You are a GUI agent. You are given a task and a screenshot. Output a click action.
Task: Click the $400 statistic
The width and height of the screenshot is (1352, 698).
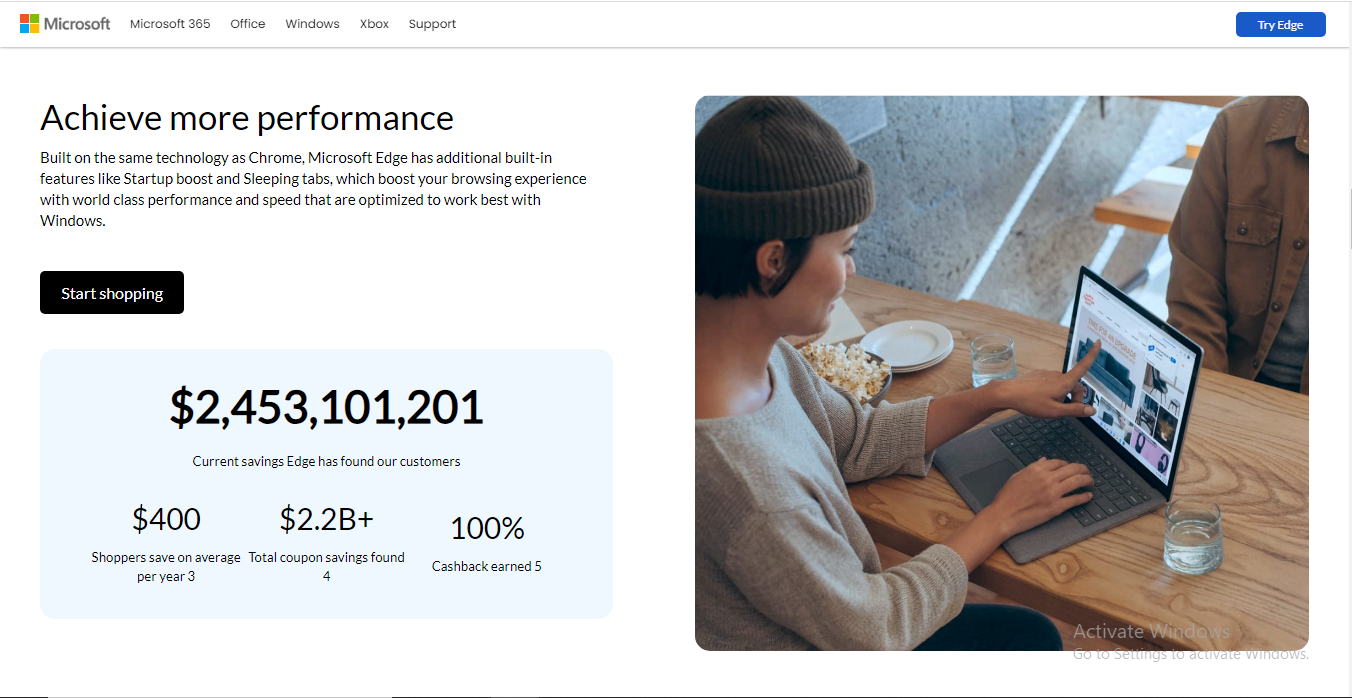pos(166,519)
